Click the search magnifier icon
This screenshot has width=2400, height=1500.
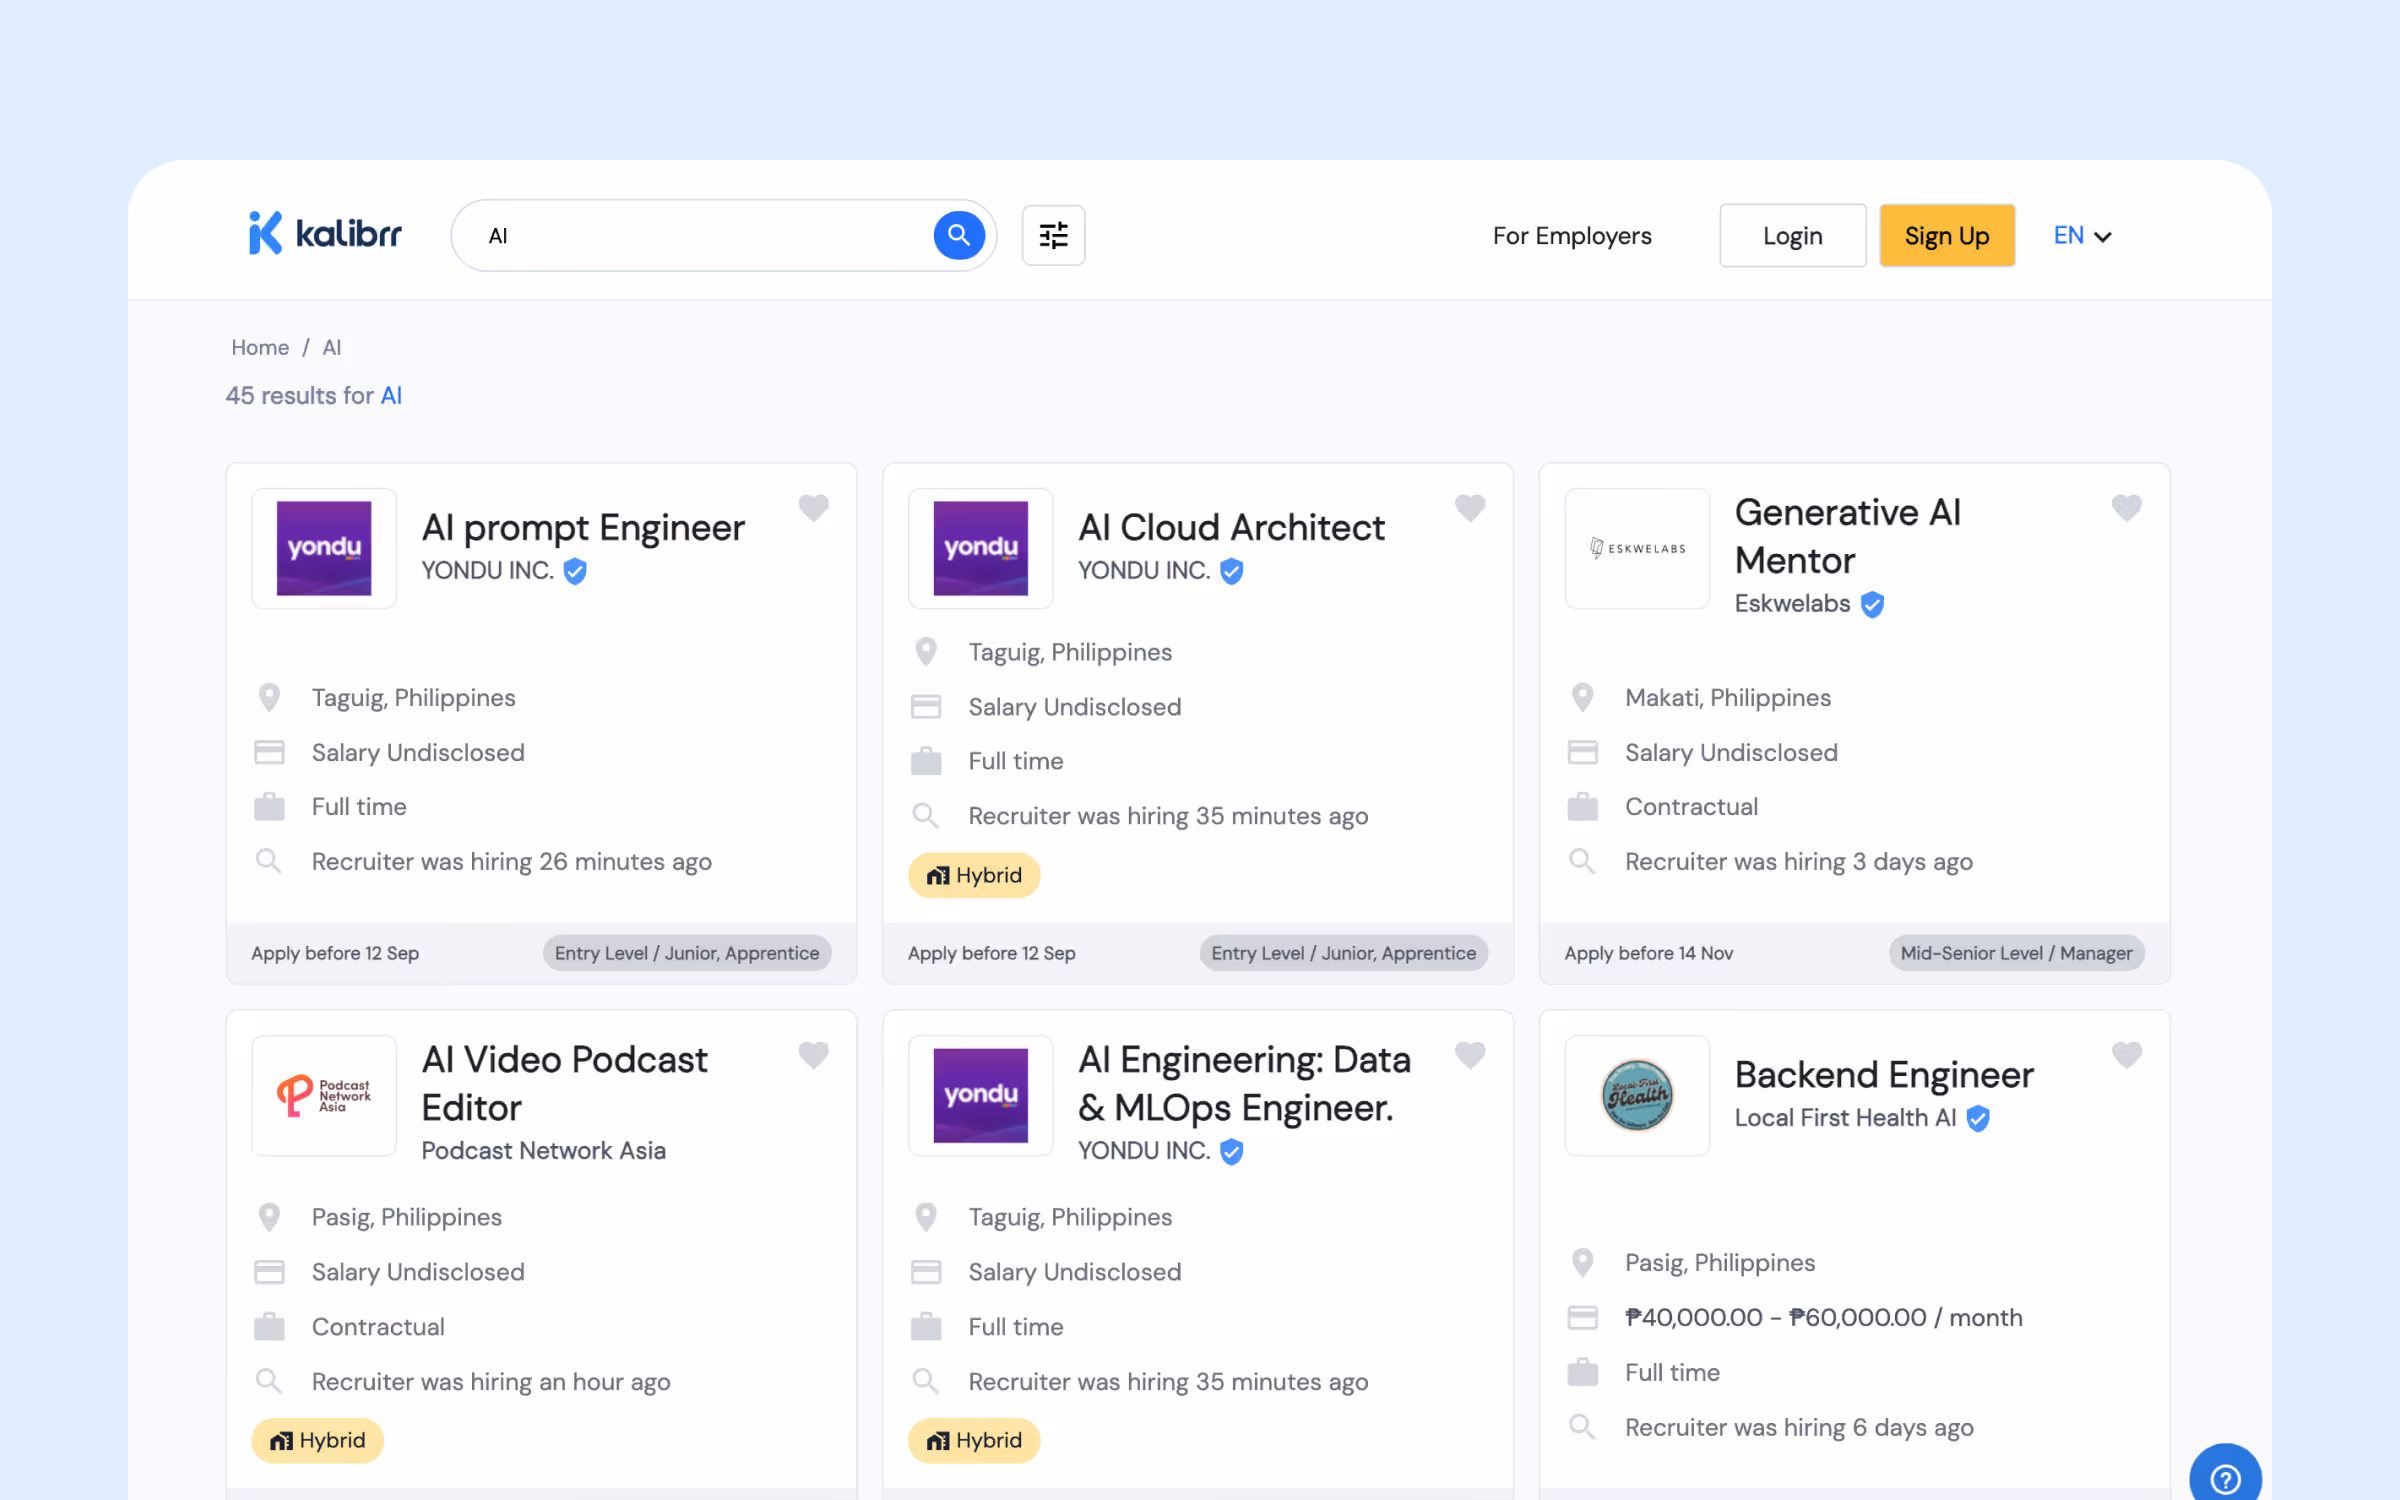pos(958,235)
